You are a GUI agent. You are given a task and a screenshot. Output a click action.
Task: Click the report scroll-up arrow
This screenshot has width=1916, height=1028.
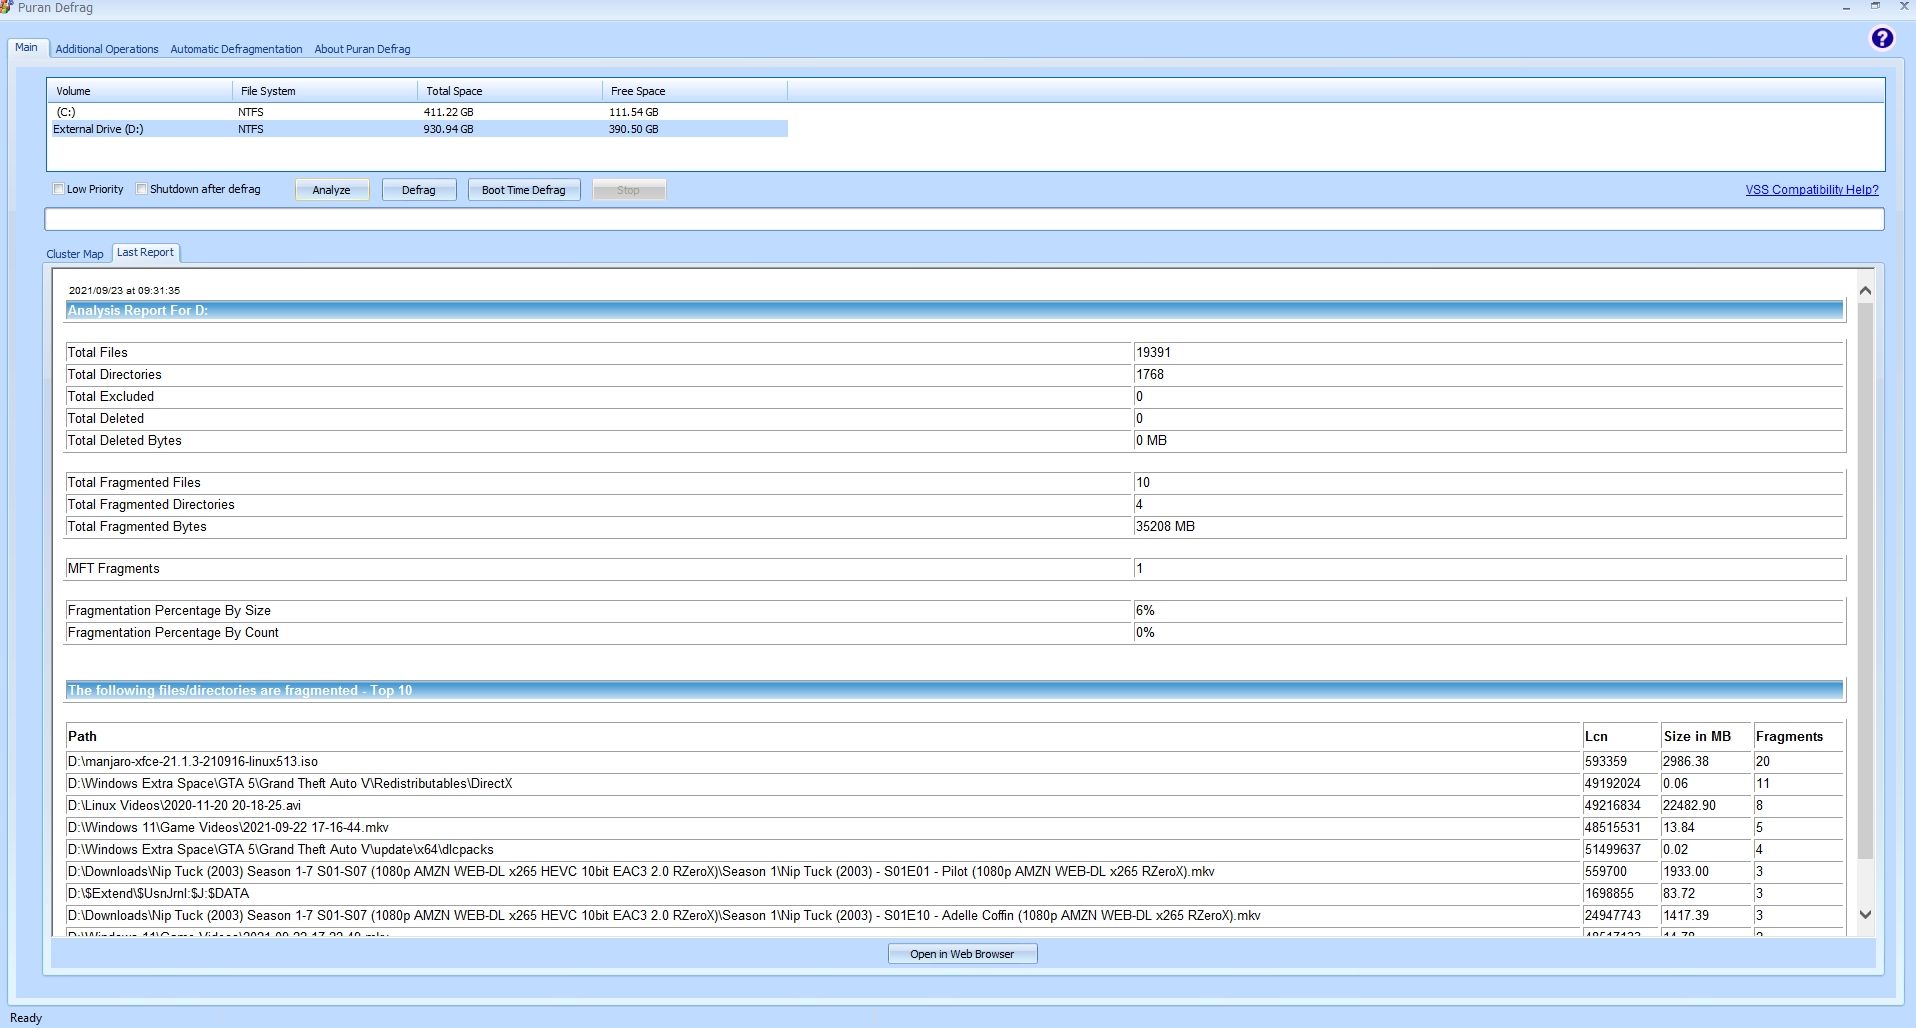1864,291
